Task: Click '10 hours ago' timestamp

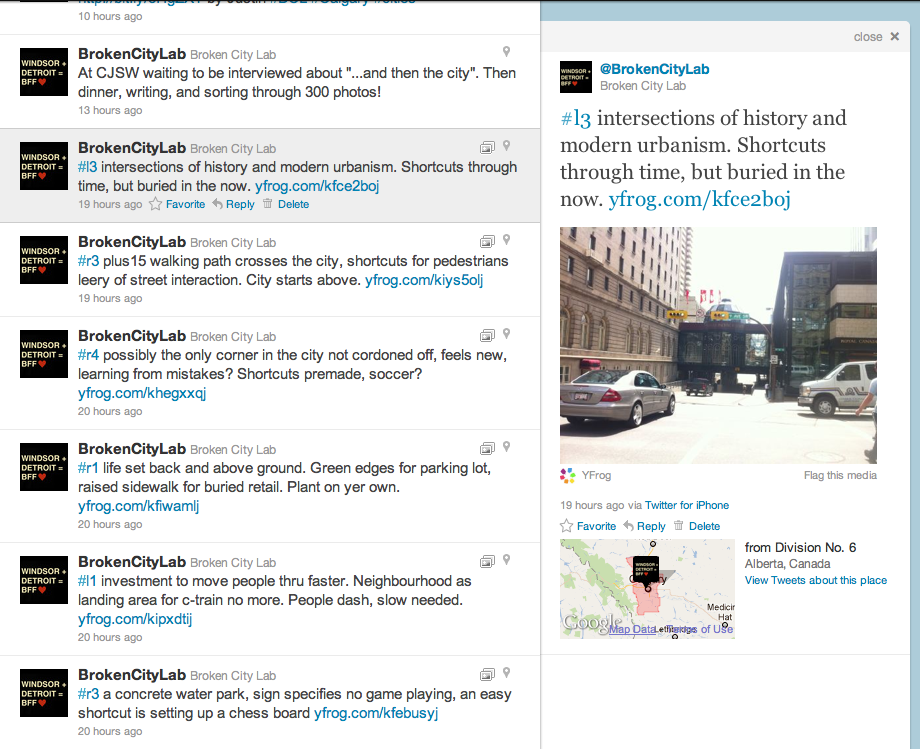Action: click(110, 16)
